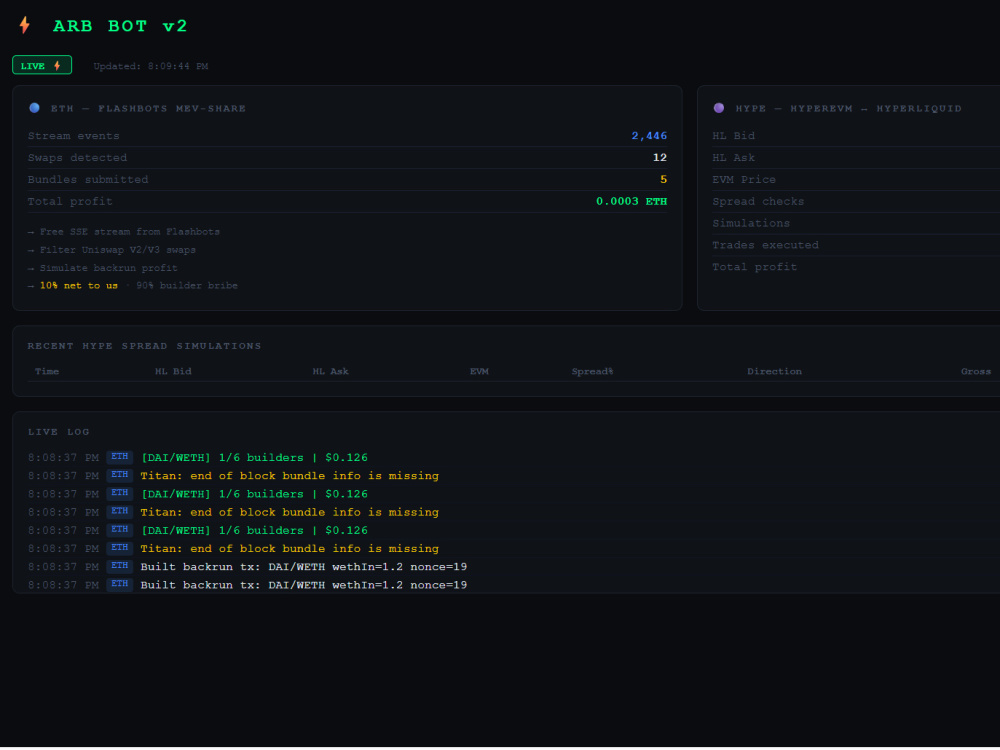Click the Spread% column header
This screenshot has width=1000, height=750.
click(592, 372)
